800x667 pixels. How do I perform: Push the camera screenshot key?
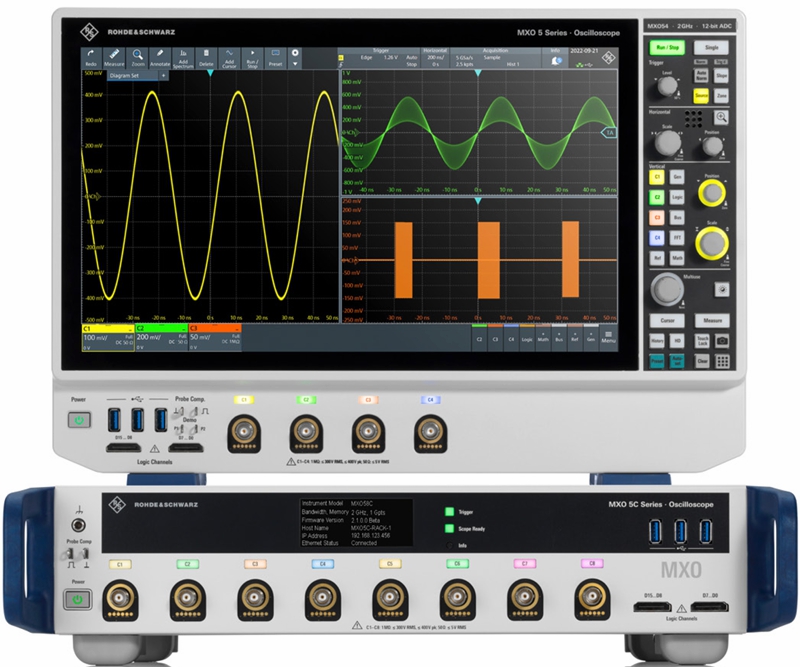[x=722, y=340]
